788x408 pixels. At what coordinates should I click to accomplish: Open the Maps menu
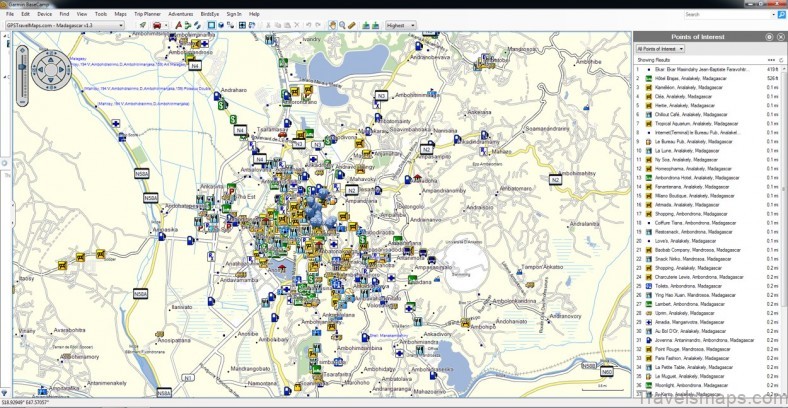(x=120, y=14)
